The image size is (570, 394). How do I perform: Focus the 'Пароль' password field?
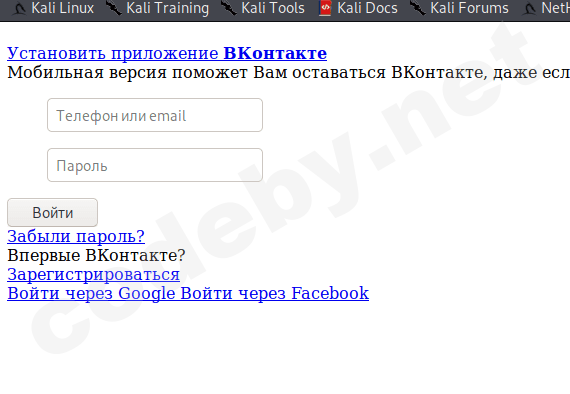[155, 165]
